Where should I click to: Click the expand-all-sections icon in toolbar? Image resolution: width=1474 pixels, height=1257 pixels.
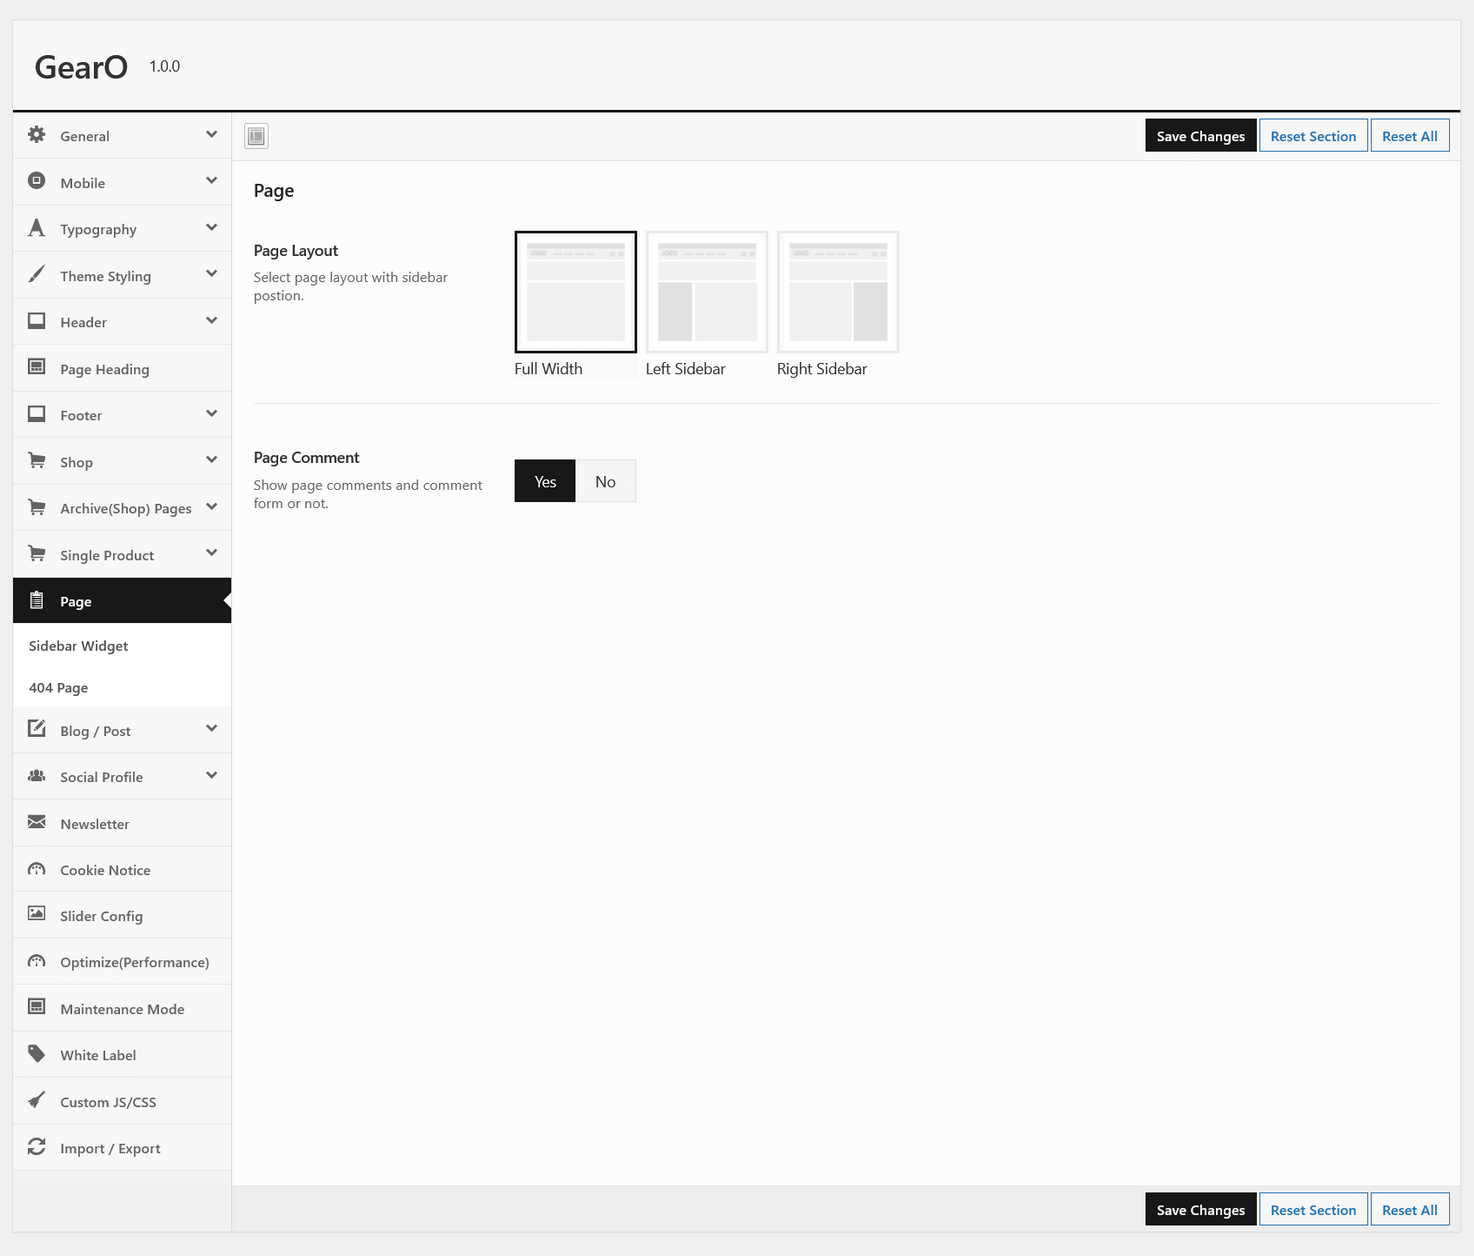[x=256, y=136]
